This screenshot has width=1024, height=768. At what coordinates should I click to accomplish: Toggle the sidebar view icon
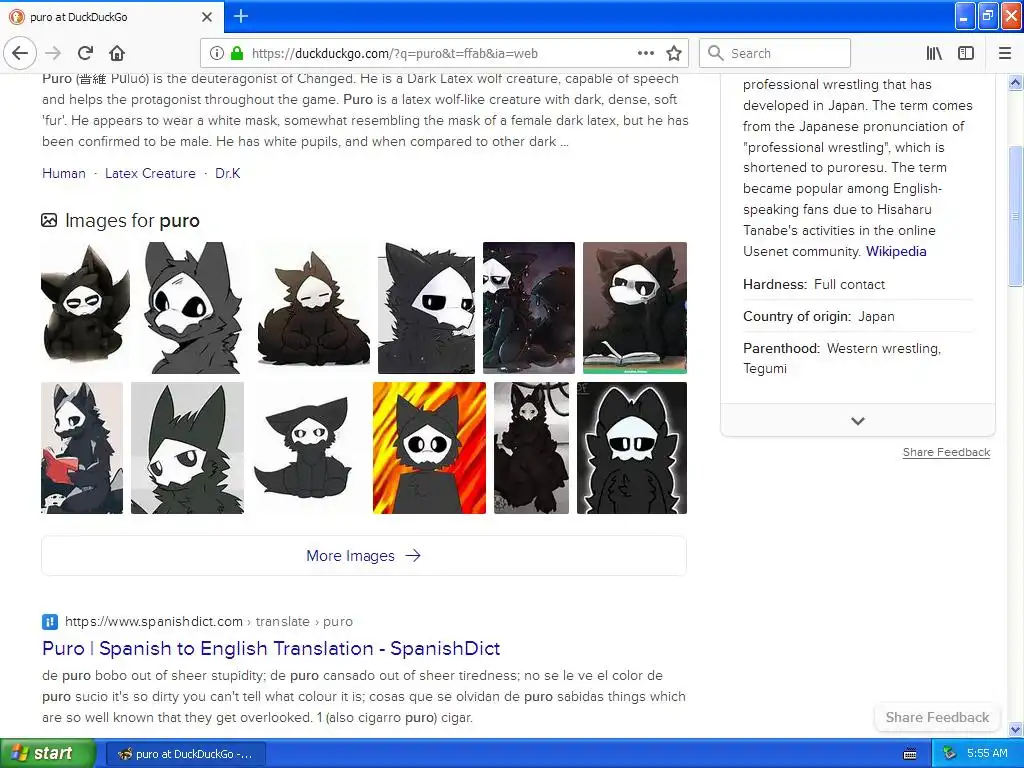coord(966,54)
